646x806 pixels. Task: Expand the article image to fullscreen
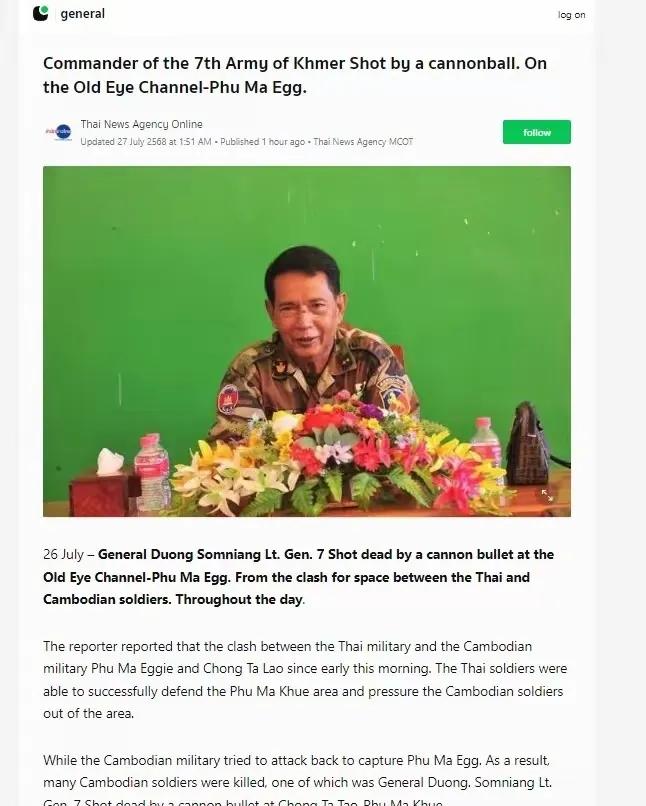[547, 496]
